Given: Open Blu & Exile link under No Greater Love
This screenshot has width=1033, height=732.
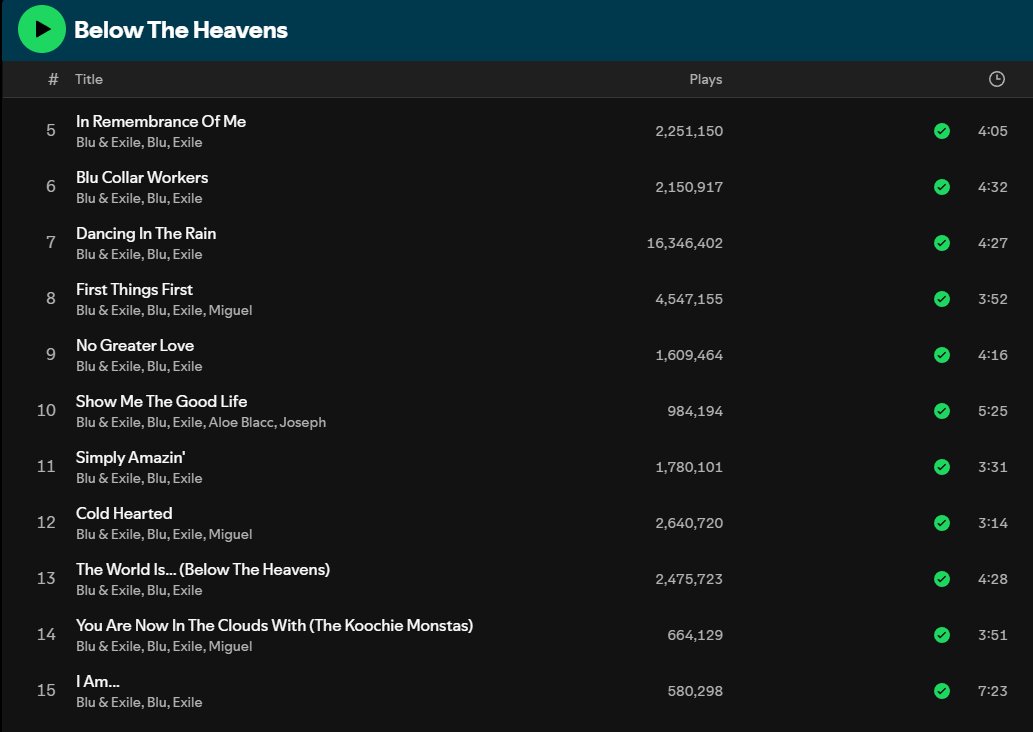Looking at the screenshot, I should (x=108, y=366).
